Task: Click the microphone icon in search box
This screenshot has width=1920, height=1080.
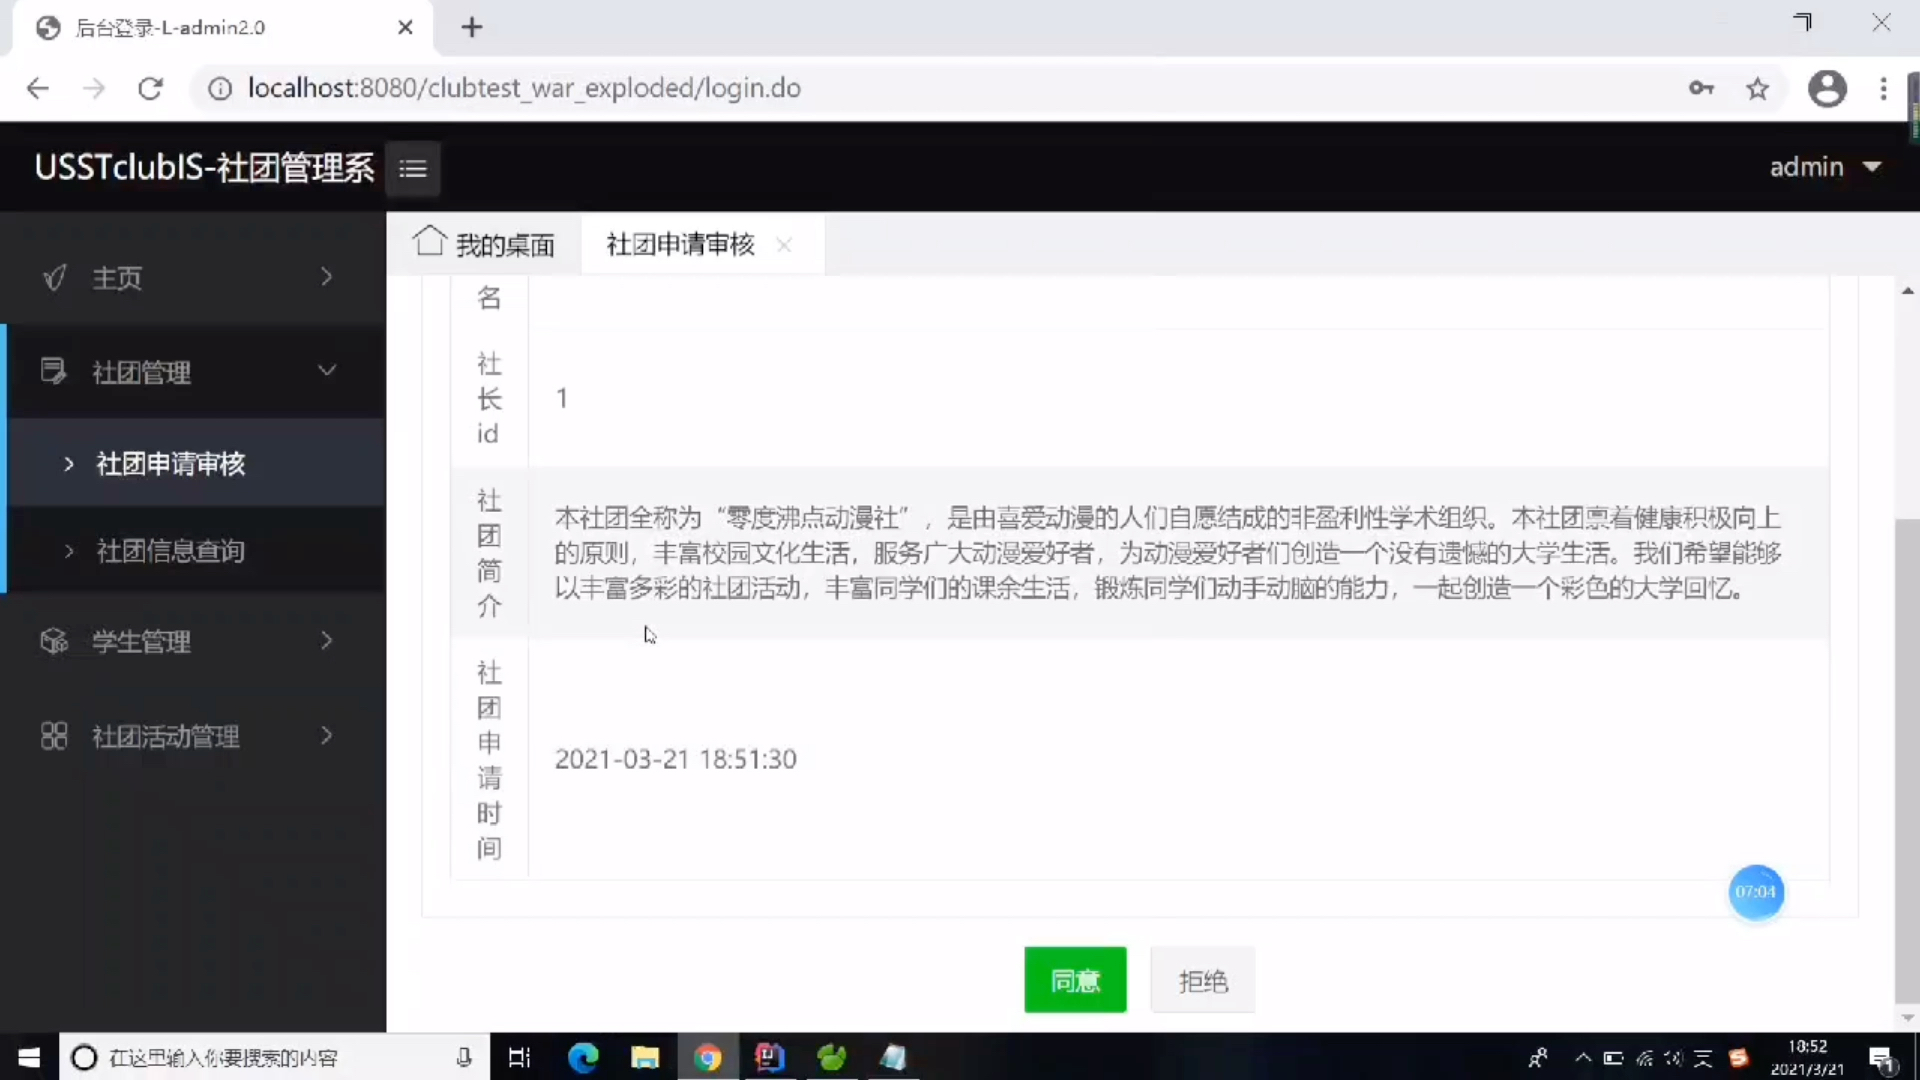Action: tap(464, 1057)
